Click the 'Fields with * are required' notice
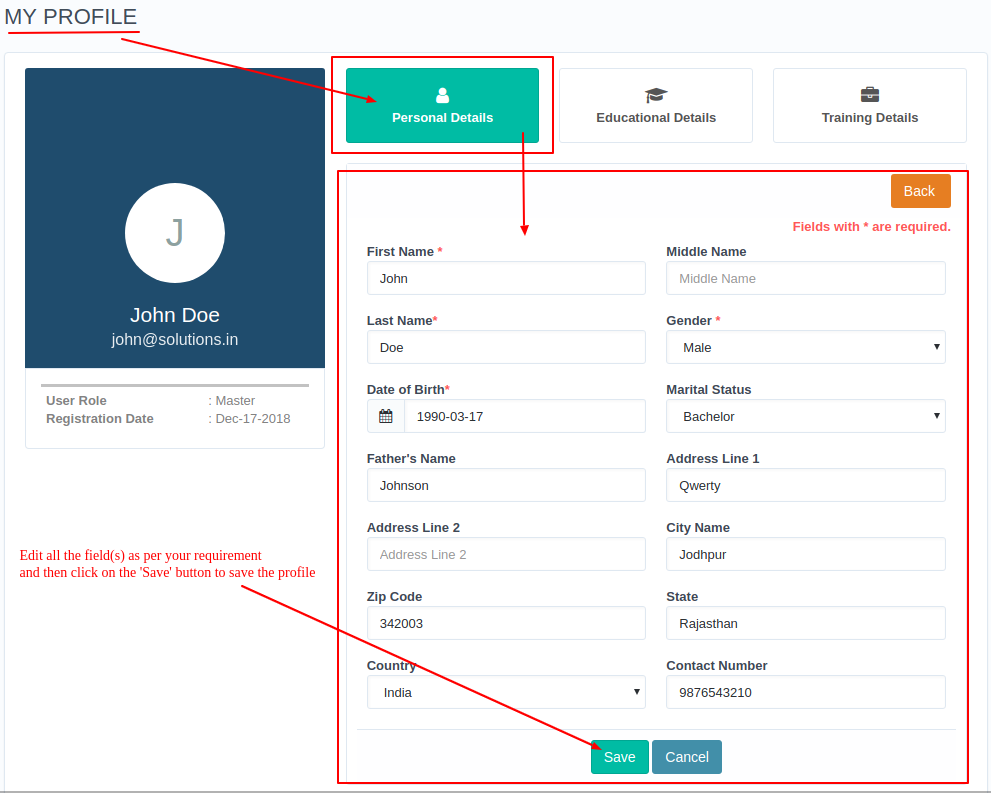The height and width of the screenshot is (793, 991). point(872,227)
